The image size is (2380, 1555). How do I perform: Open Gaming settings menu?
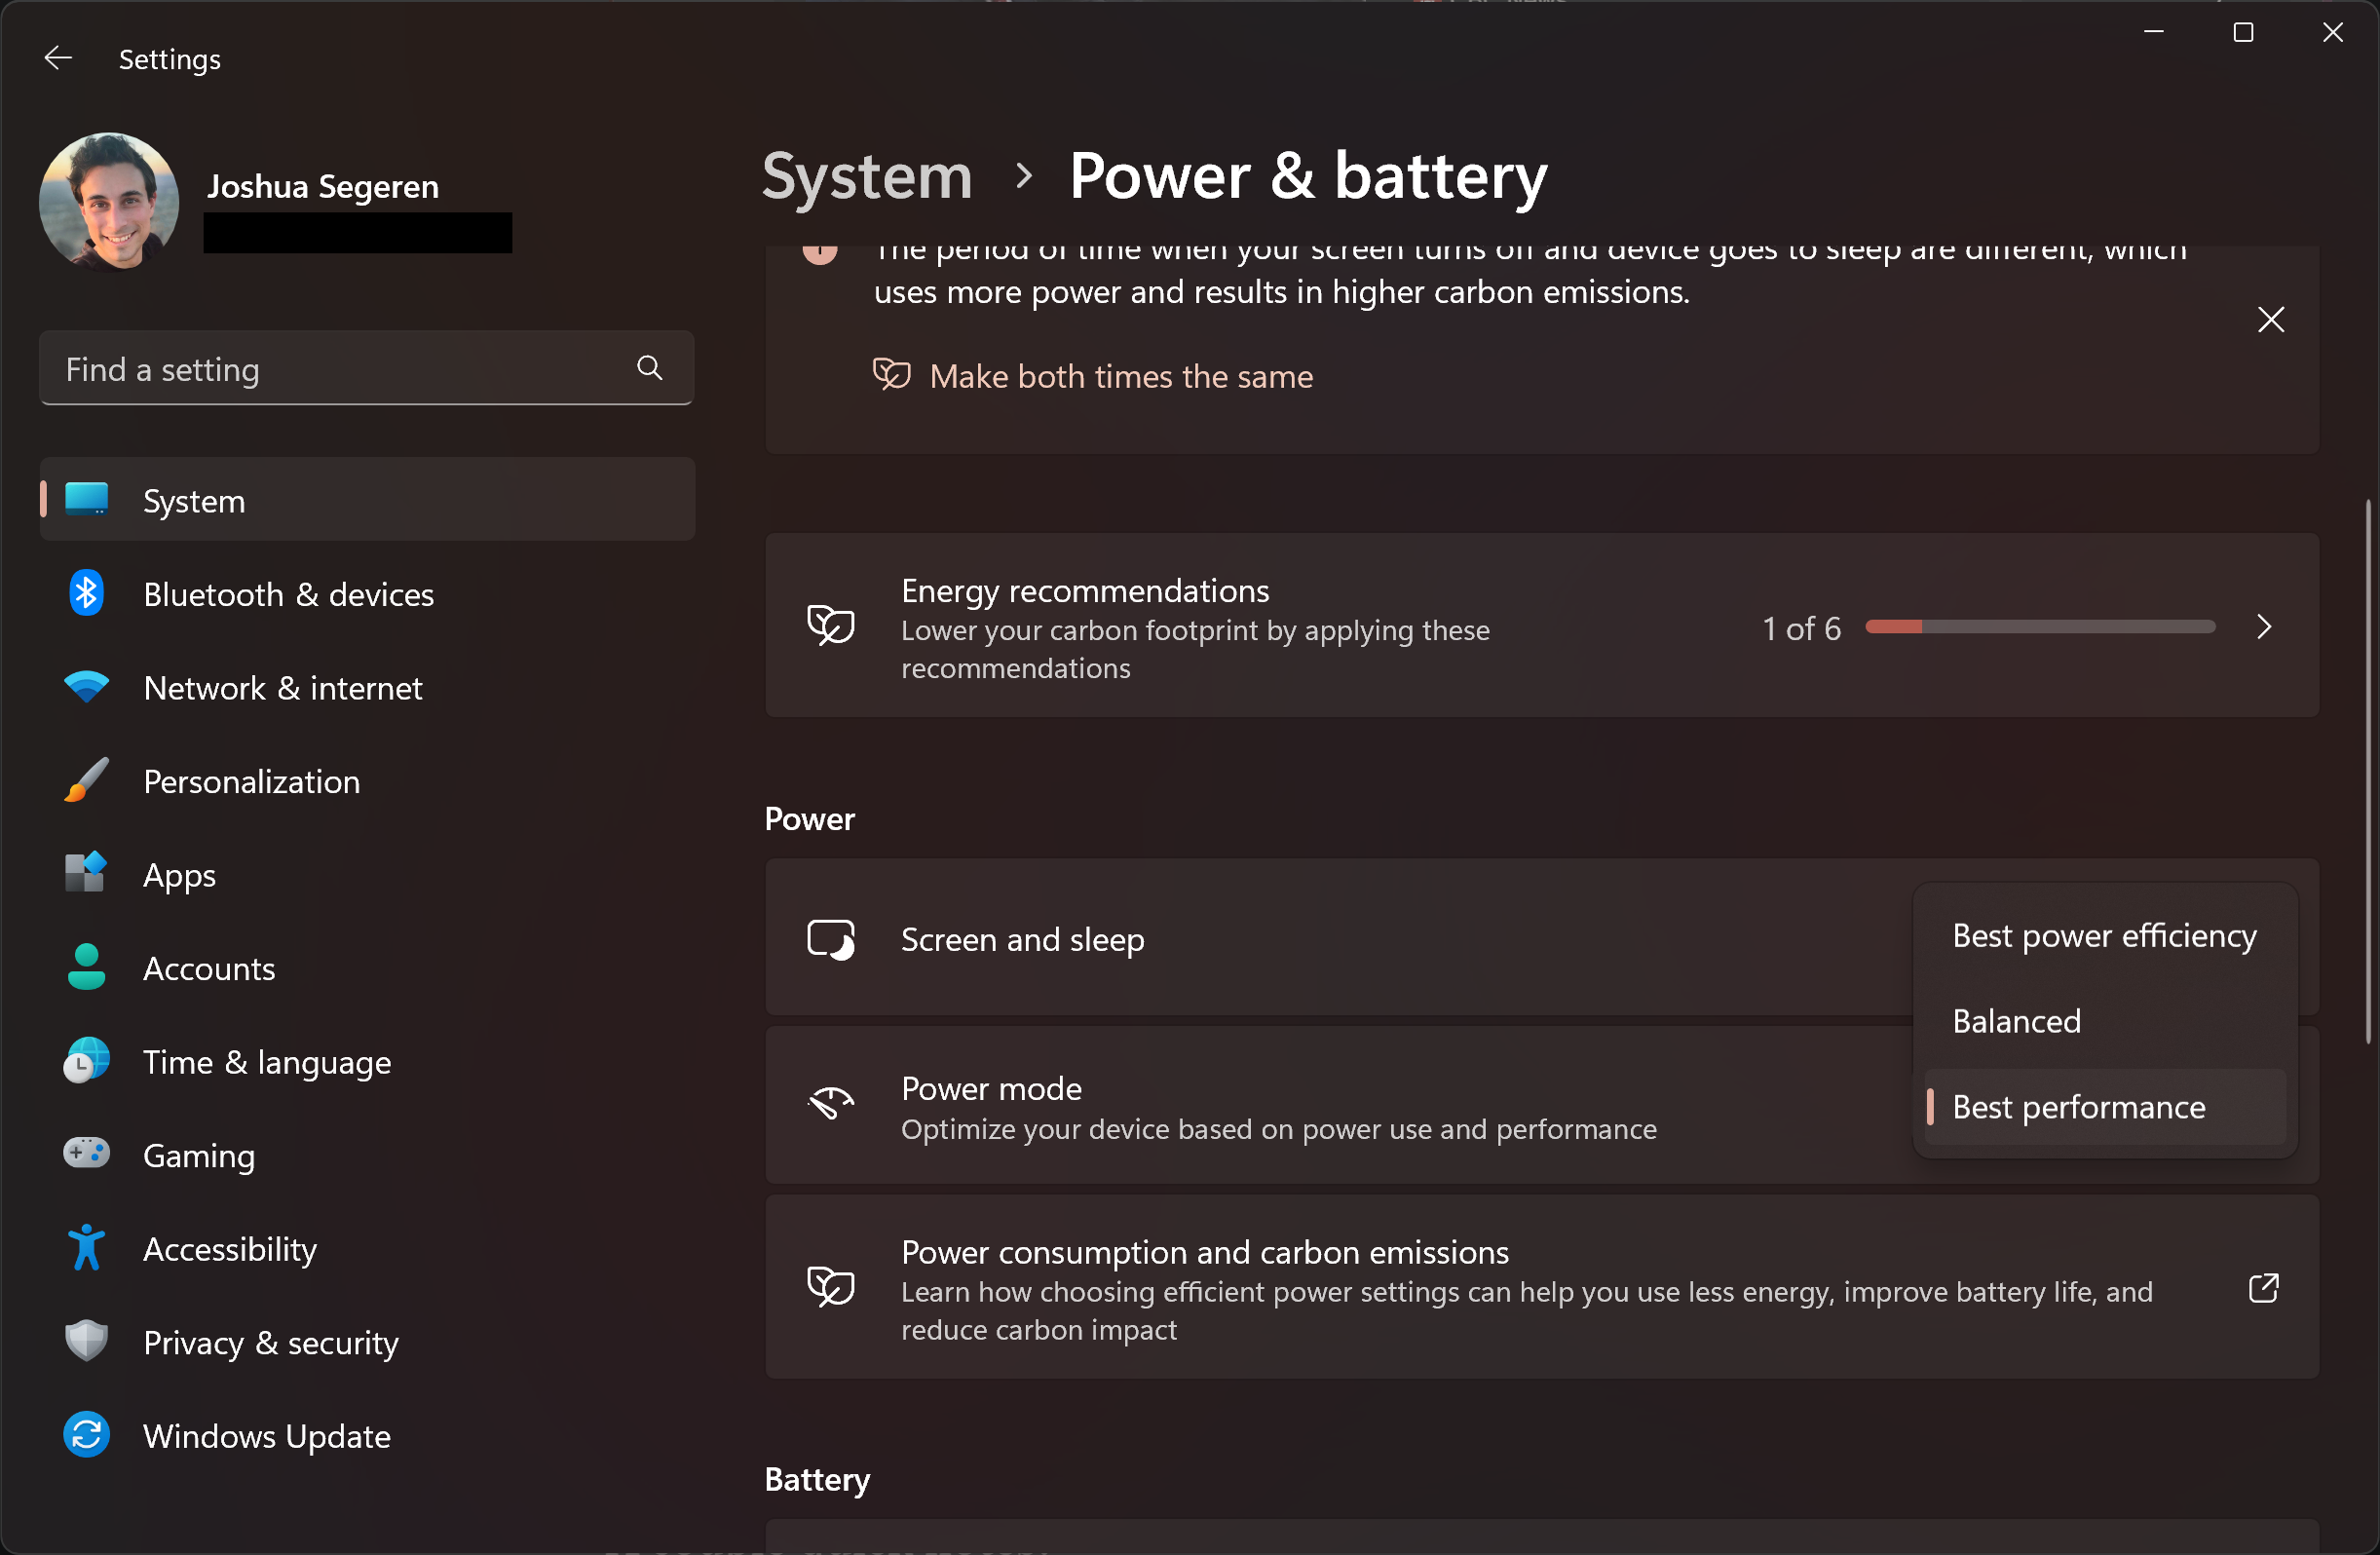(x=198, y=1155)
